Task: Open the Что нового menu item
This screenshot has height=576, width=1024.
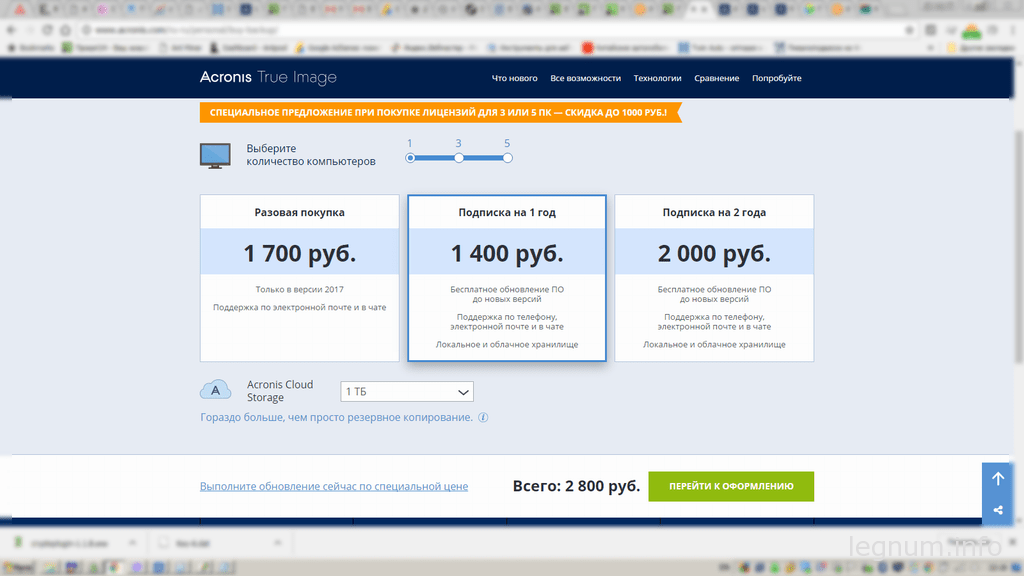Action: click(515, 78)
